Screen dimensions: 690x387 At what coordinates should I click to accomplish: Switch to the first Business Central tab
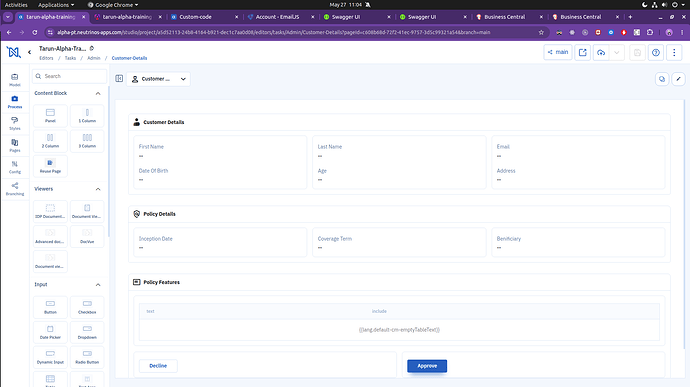tap(509, 17)
